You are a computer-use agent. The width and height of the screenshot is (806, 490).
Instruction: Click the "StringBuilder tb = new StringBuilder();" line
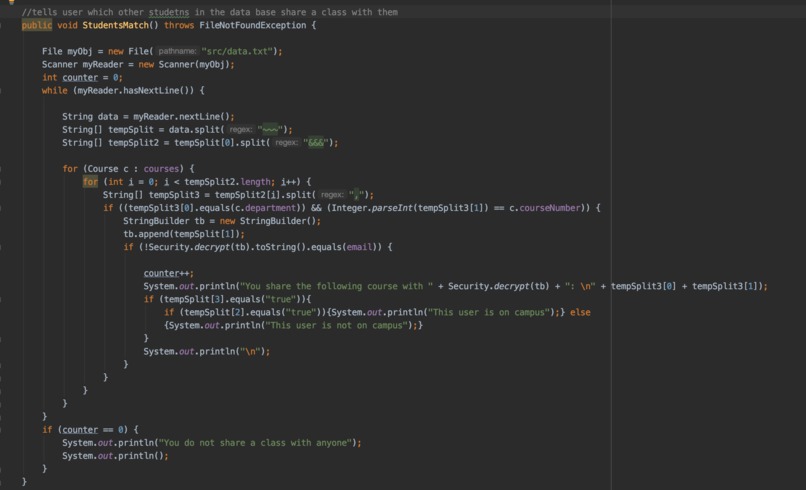click(222, 221)
